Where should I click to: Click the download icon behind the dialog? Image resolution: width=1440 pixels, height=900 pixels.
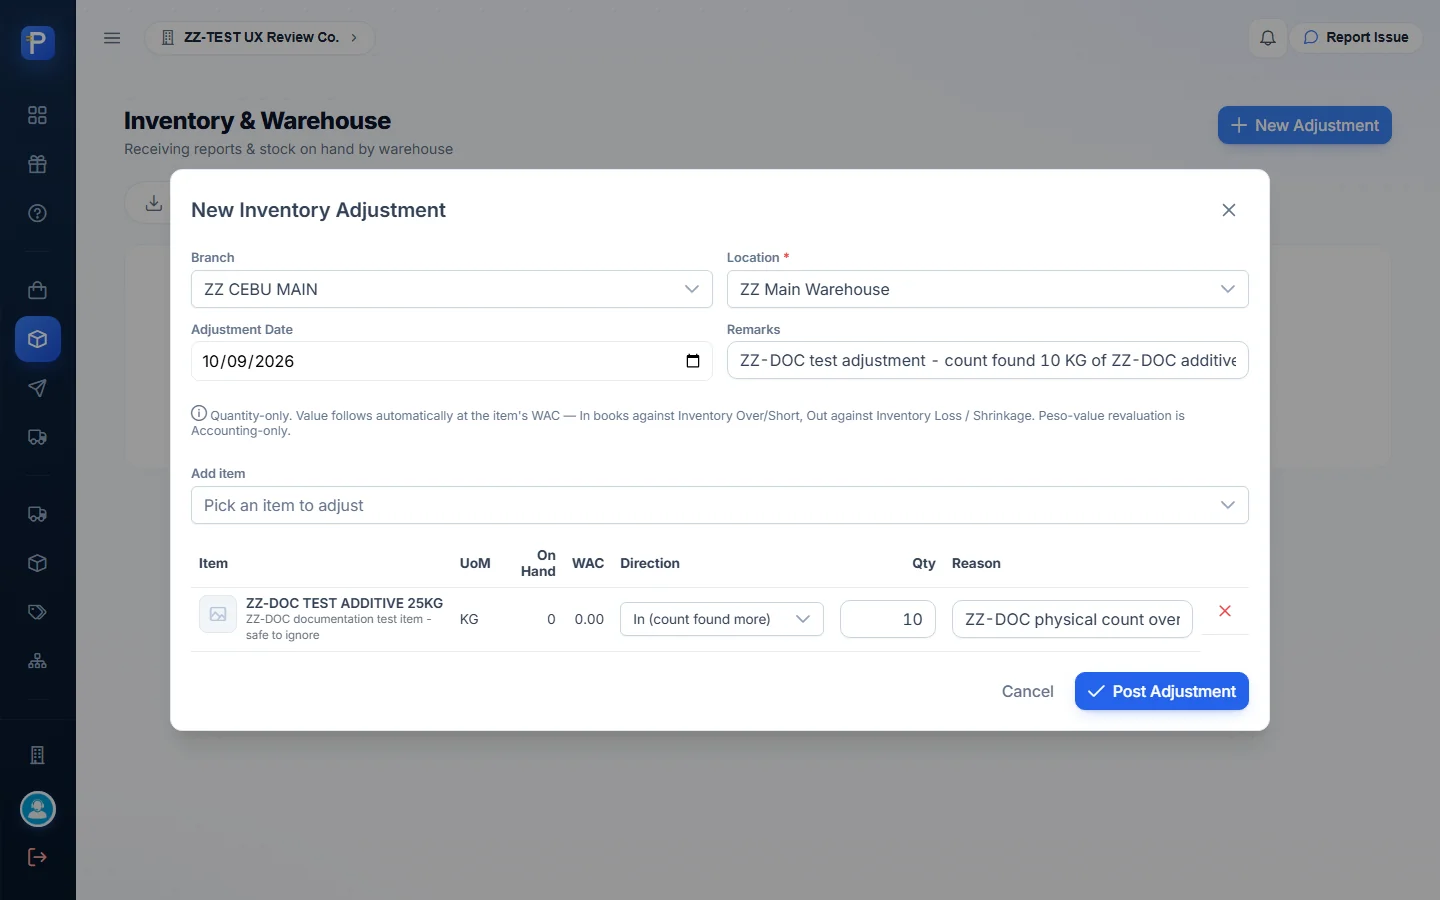point(154,203)
